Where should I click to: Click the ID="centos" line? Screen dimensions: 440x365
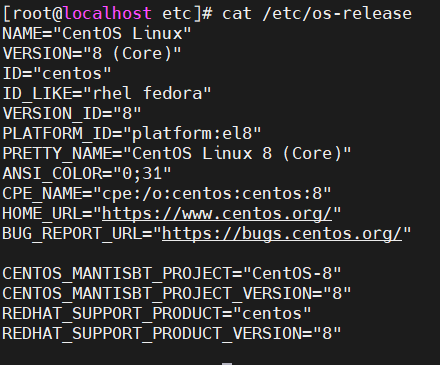tap(57, 74)
